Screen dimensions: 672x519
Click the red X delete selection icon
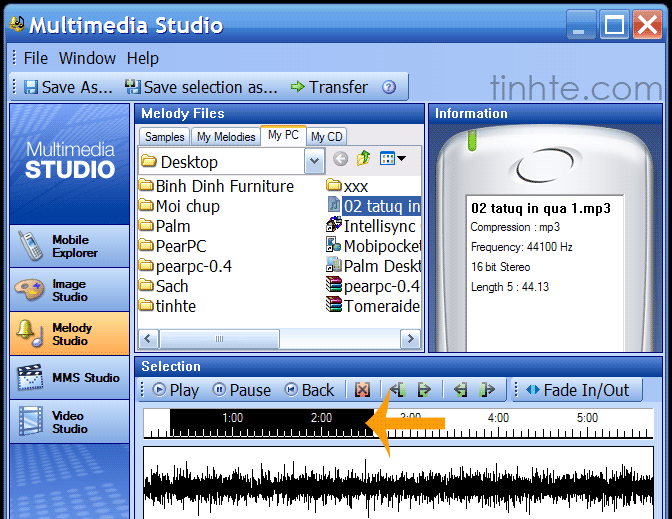click(x=362, y=390)
